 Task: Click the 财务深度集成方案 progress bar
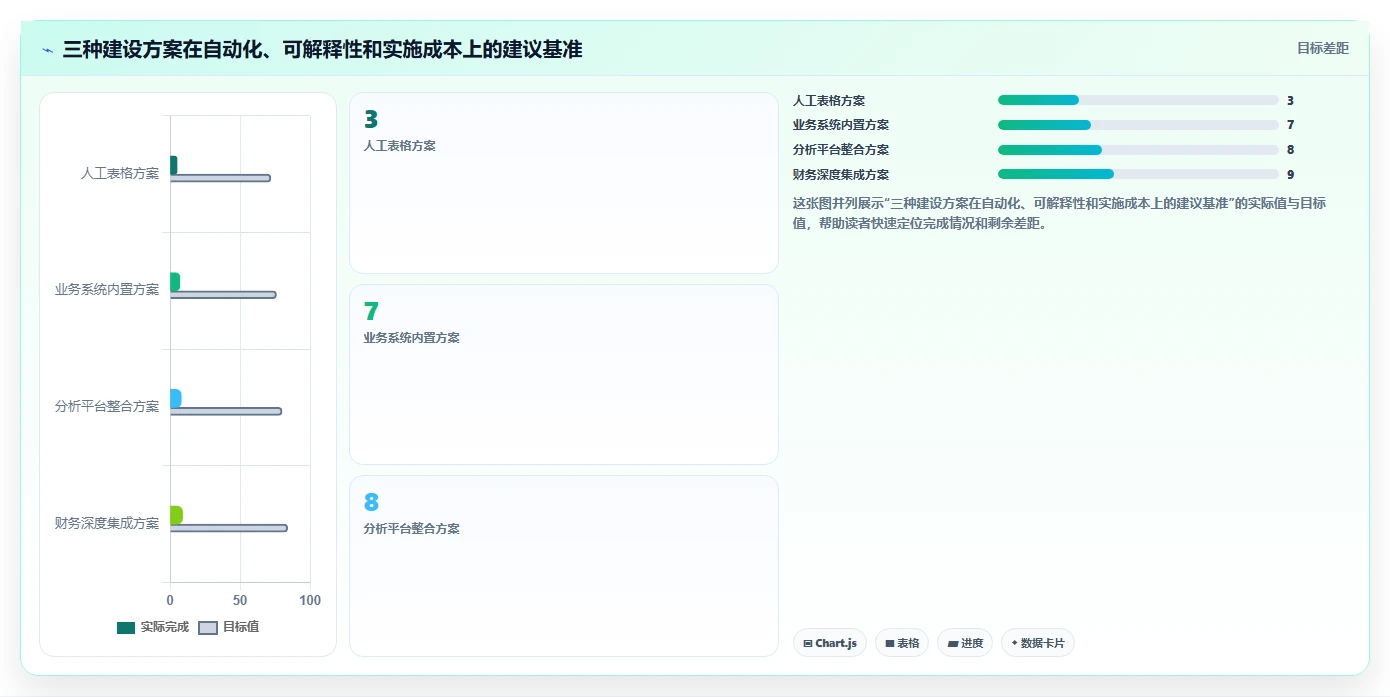click(1138, 174)
